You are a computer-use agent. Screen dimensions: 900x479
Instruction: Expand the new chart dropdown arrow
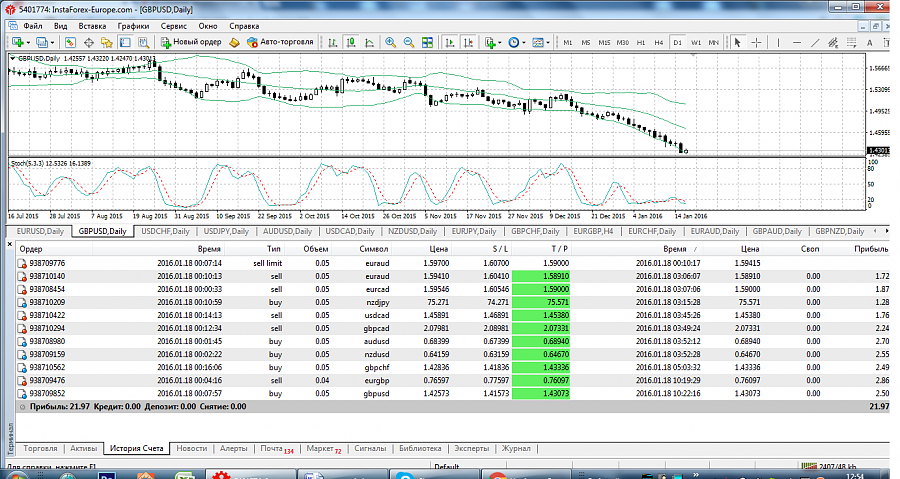(28, 42)
